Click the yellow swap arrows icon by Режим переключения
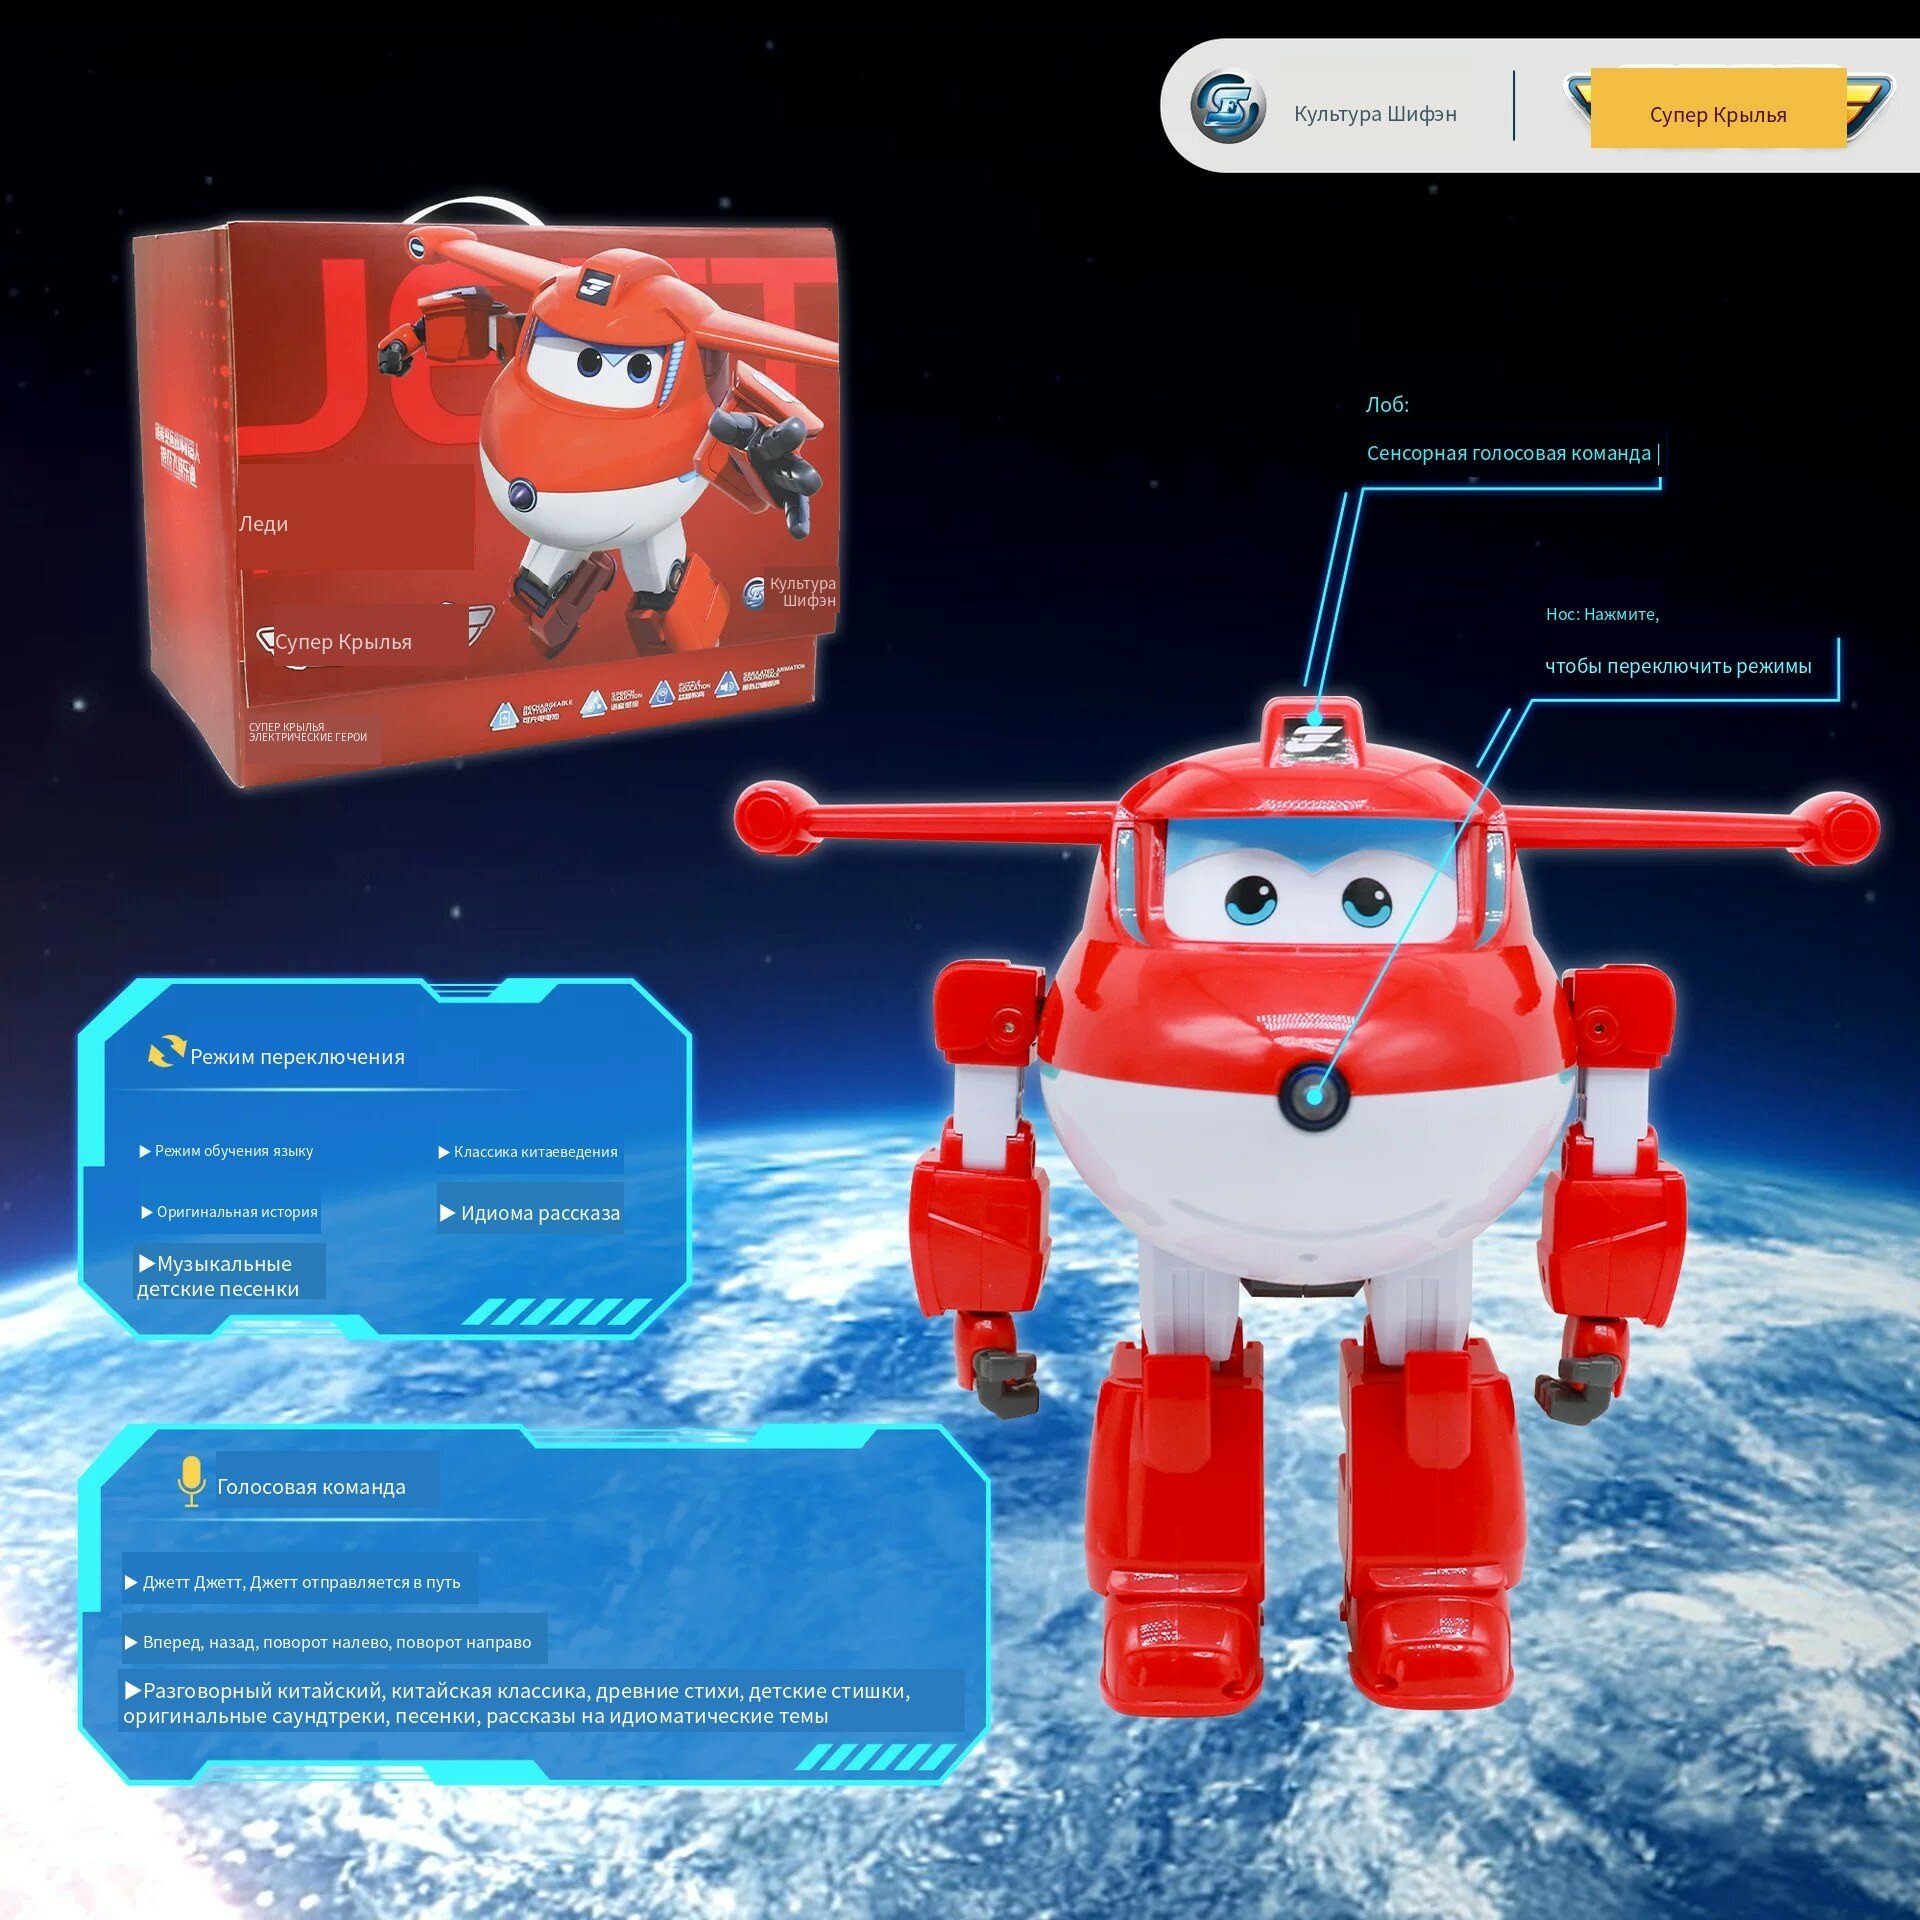 pos(166,1051)
